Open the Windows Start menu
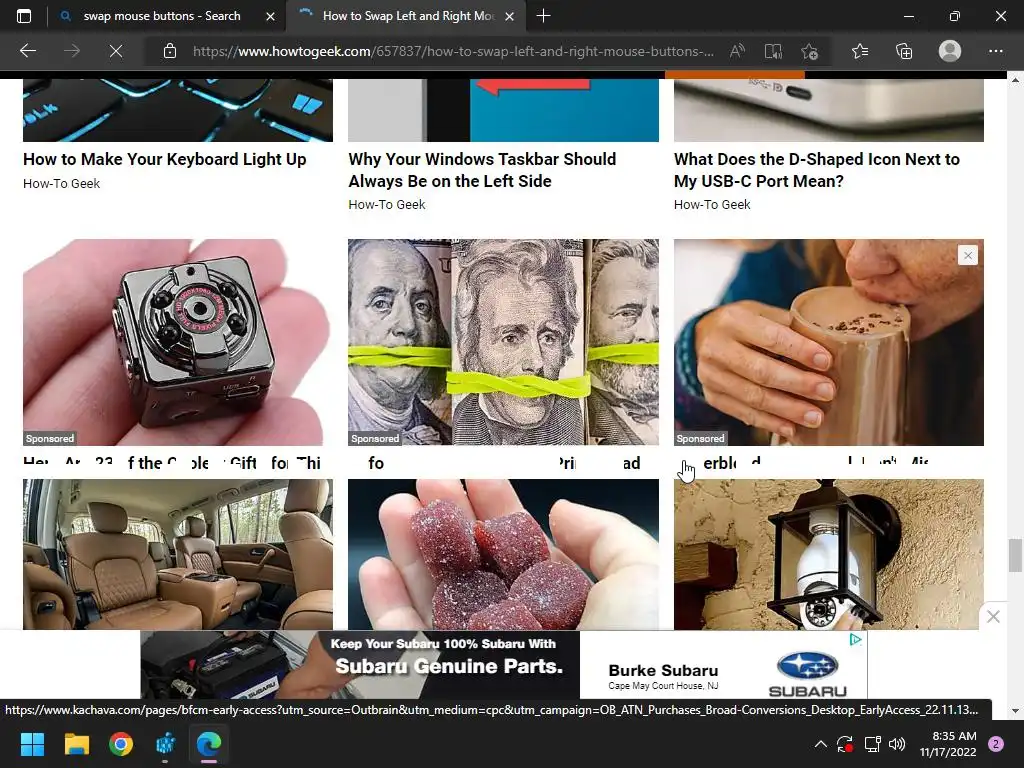This screenshot has width=1024, height=768. 32,744
